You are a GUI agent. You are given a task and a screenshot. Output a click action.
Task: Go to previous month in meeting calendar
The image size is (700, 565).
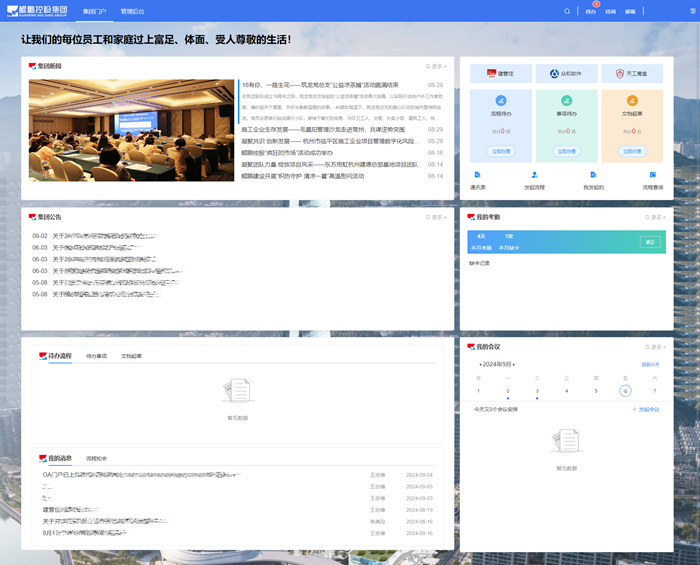(x=480, y=365)
